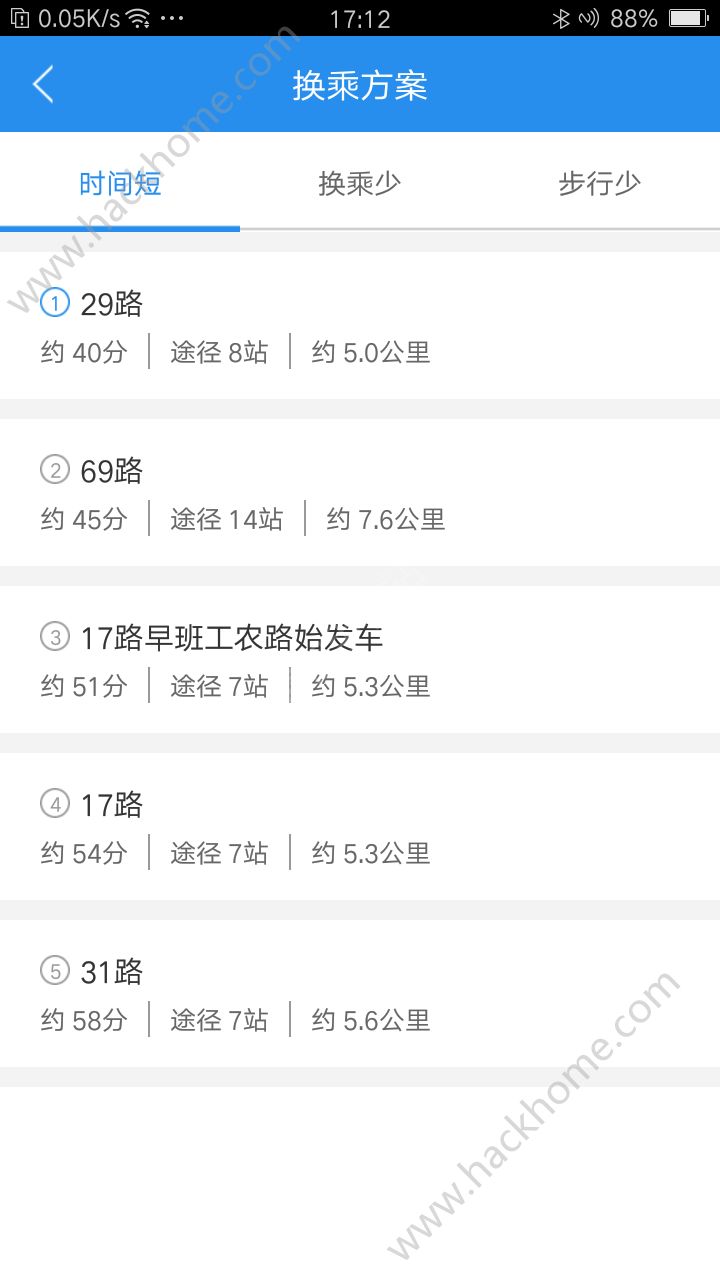Image resolution: width=720 pixels, height=1280 pixels.
Task: Select the number 1 circle icon
Action: [x=55, y=302]
